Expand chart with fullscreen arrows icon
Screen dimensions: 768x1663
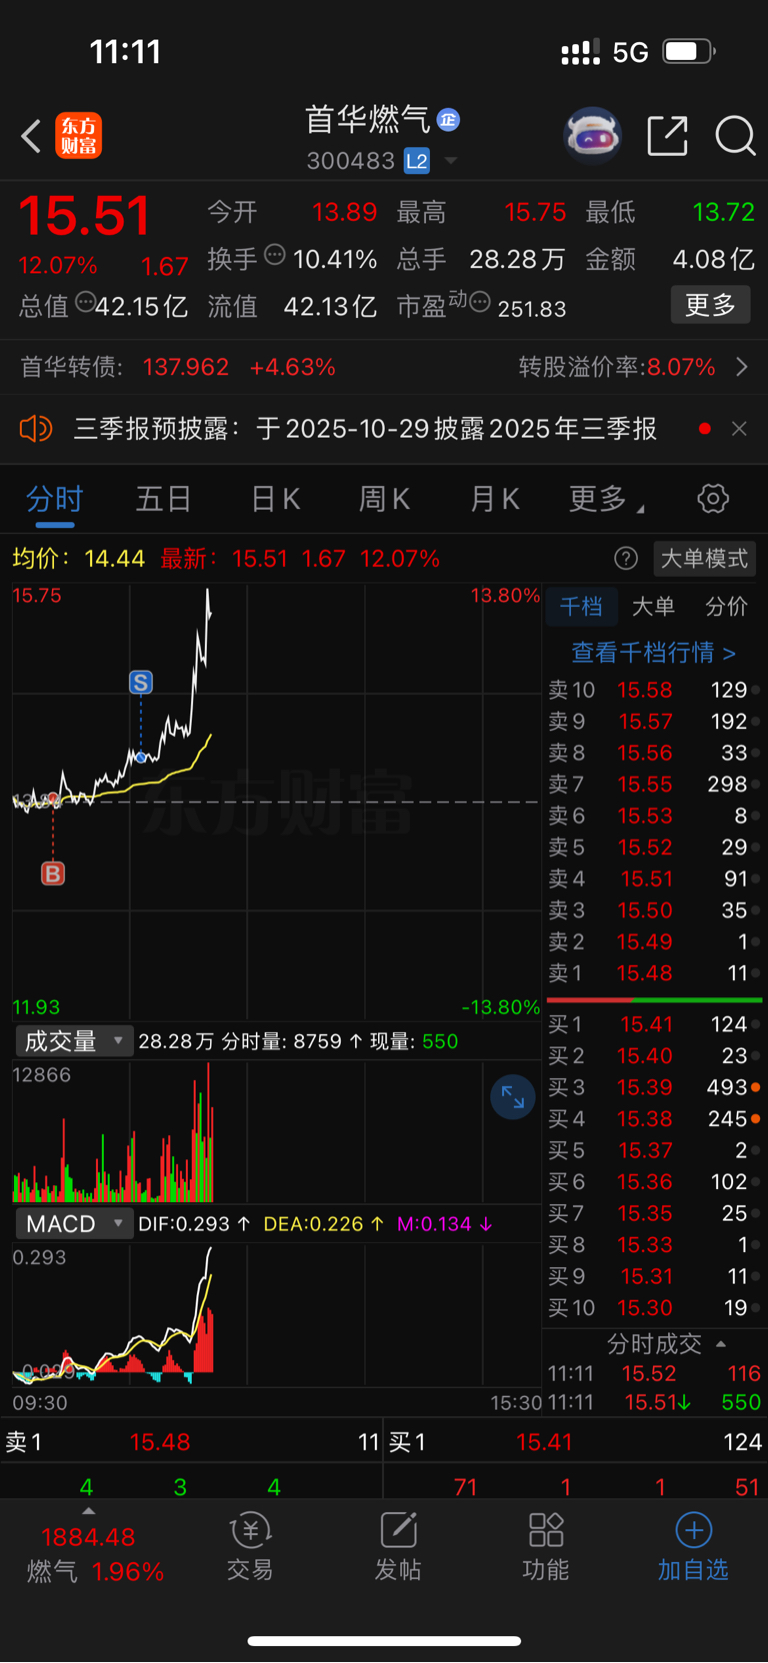click(513, 1097)
